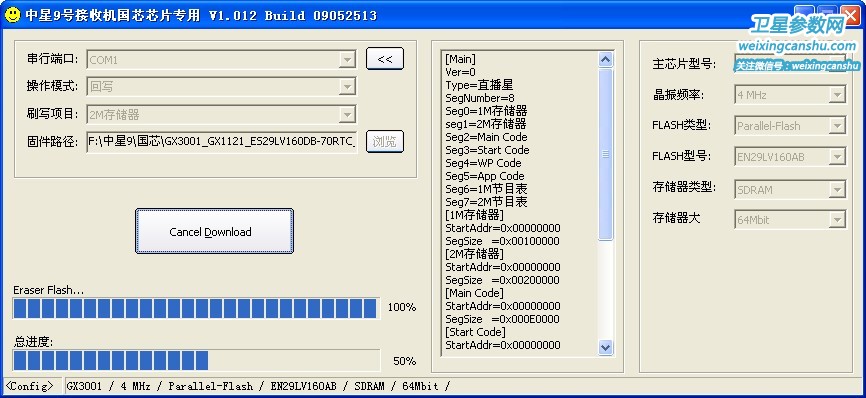This screenshot has width=866, height=398.
Task: Click the Cancel Download button
Action: [x=214, y=231]
